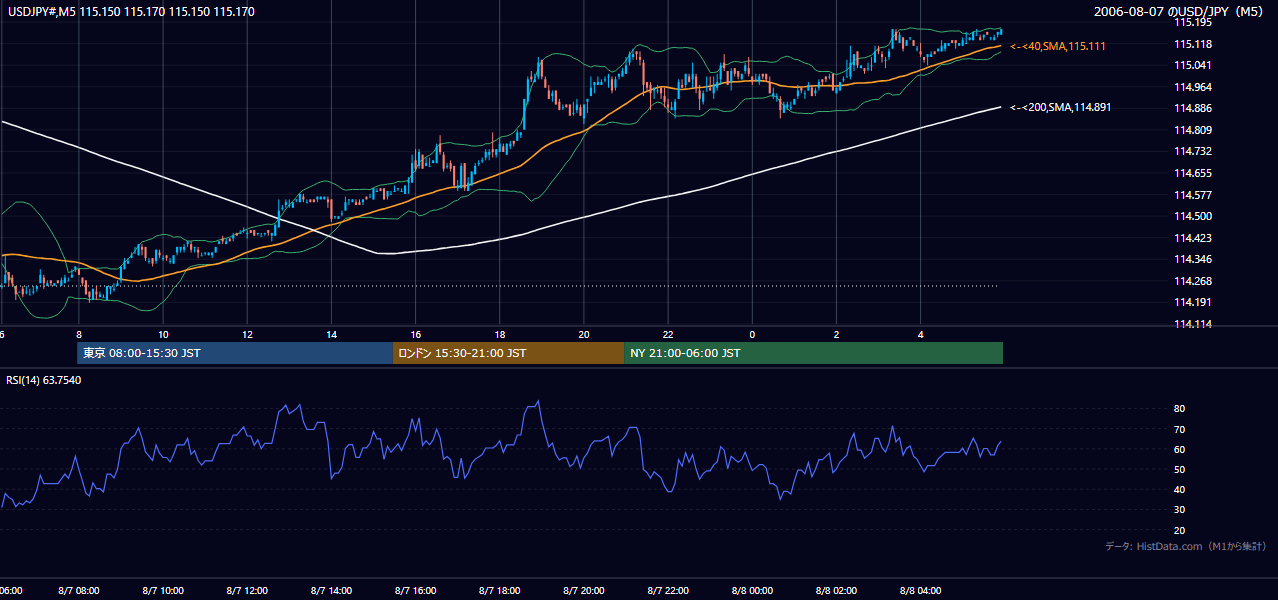Click the 8/8 02:00 time label
The image size is (1278, 600).
coord(836,591)
